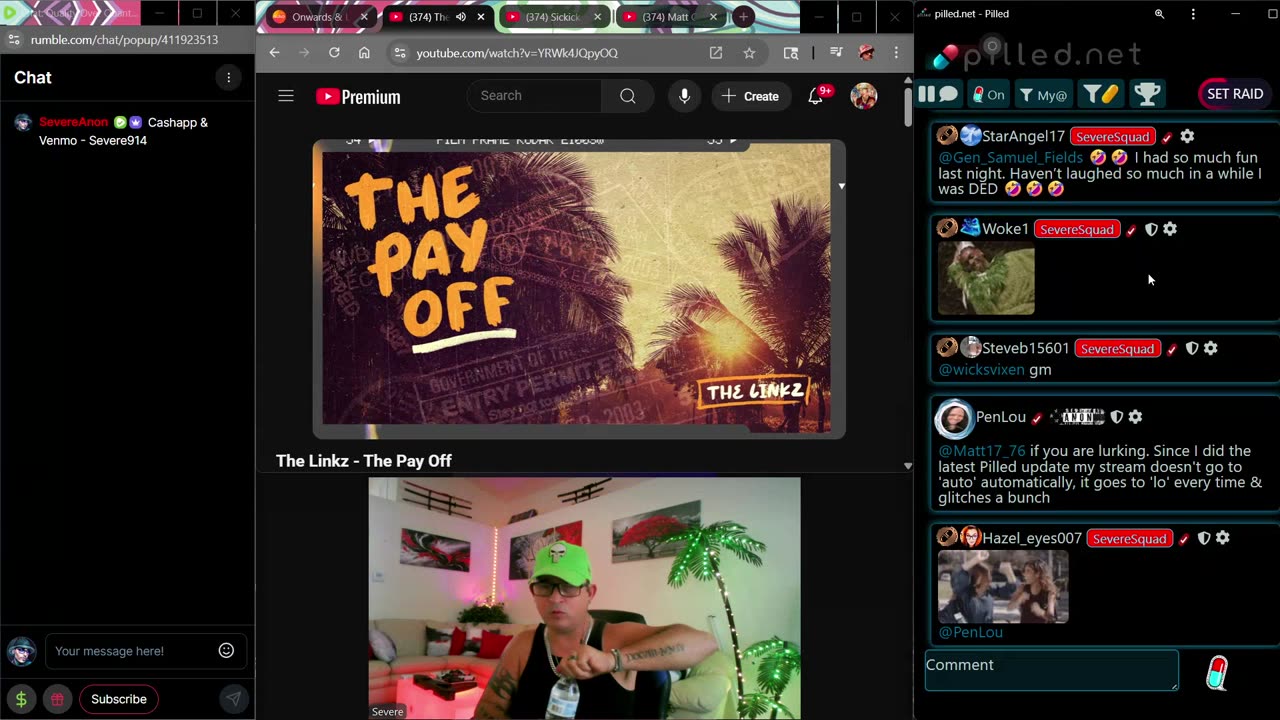The height and width of the screenshot is (720, 1280).
Task: Open Pilled window three-dot menu
Action: [x=1193, y=14]
